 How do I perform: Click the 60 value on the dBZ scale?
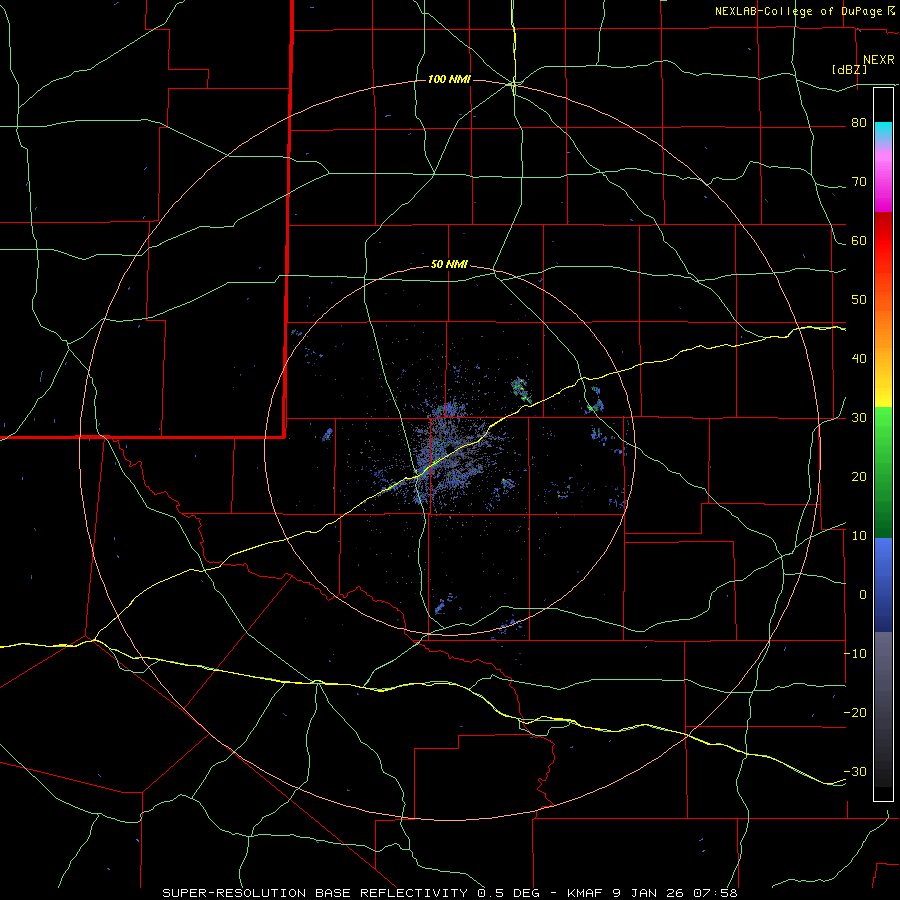click(859, 241)
